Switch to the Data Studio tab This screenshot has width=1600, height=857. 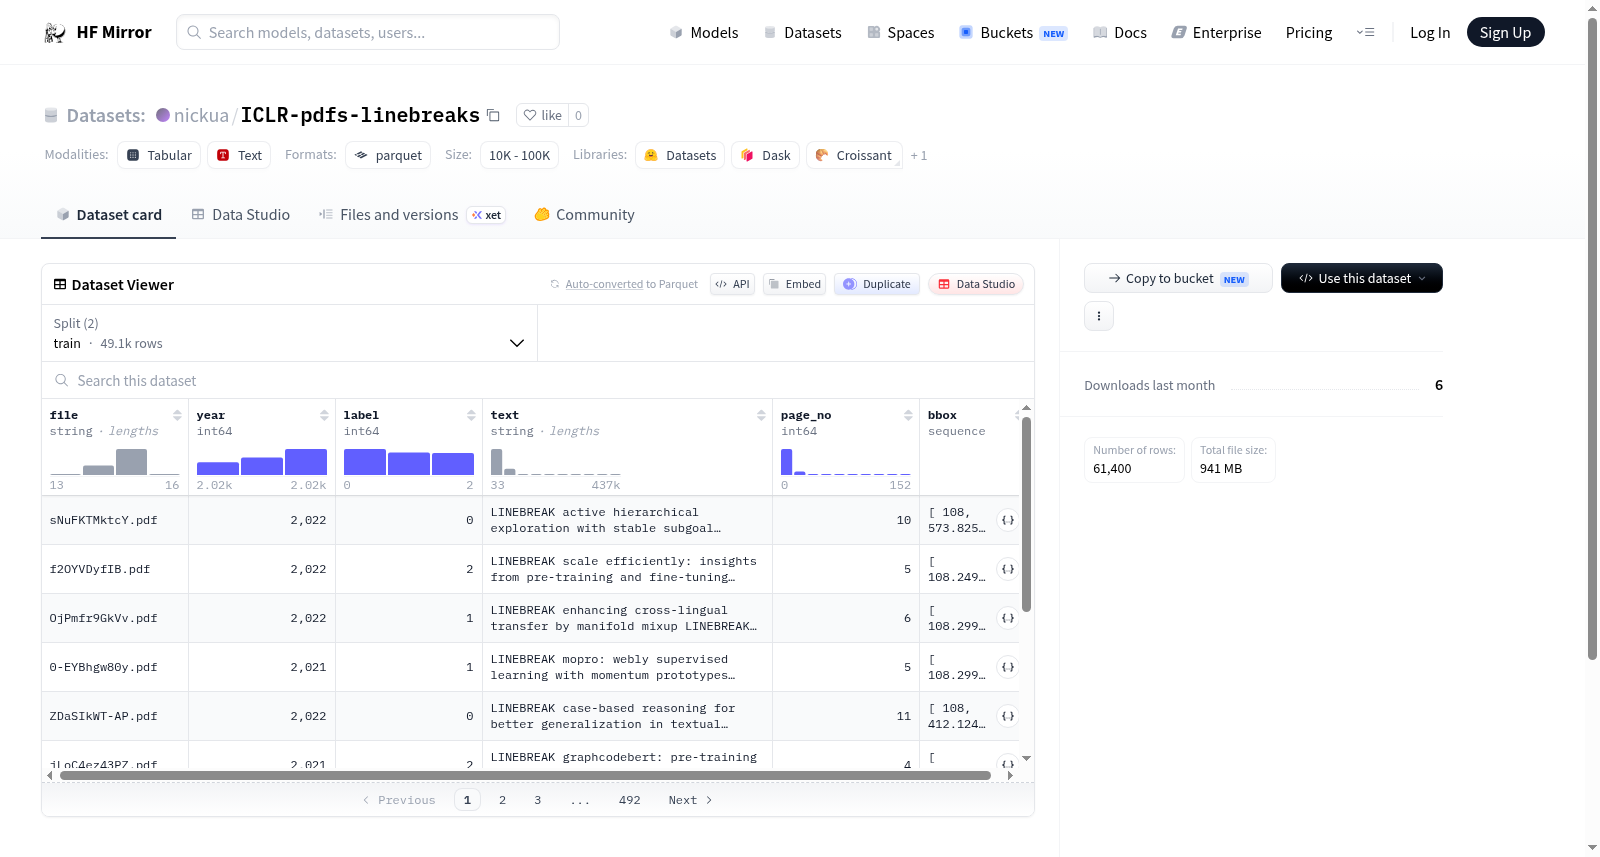[x=241, y=215]
